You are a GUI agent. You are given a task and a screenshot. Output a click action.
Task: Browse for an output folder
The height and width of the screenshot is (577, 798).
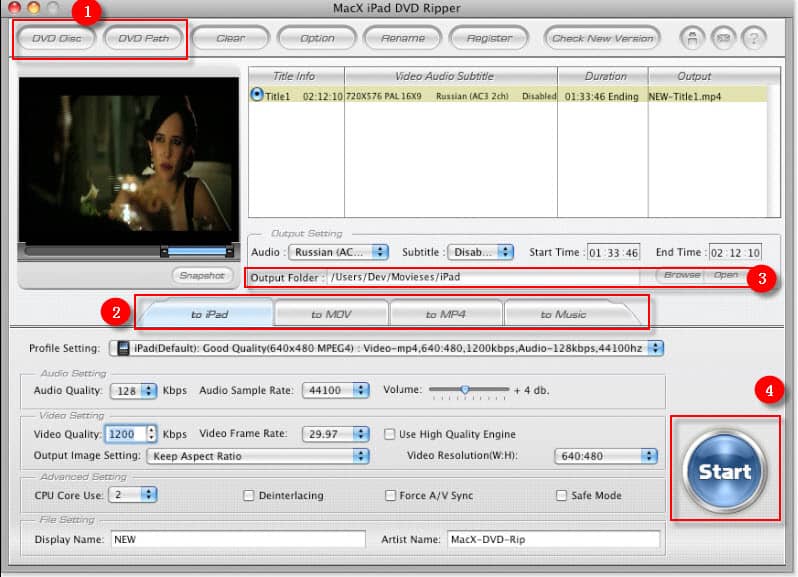click(681, 275)
